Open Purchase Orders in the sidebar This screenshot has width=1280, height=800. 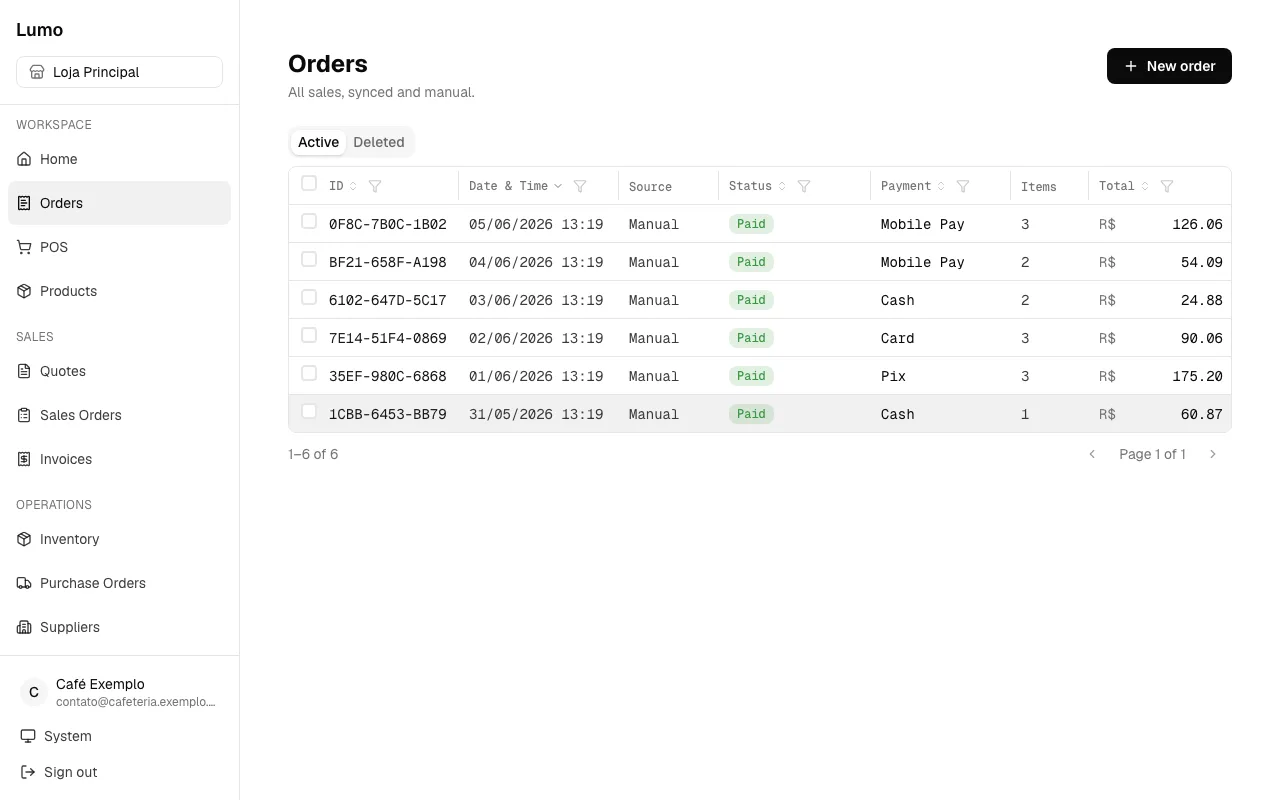[x=119, y=583]
